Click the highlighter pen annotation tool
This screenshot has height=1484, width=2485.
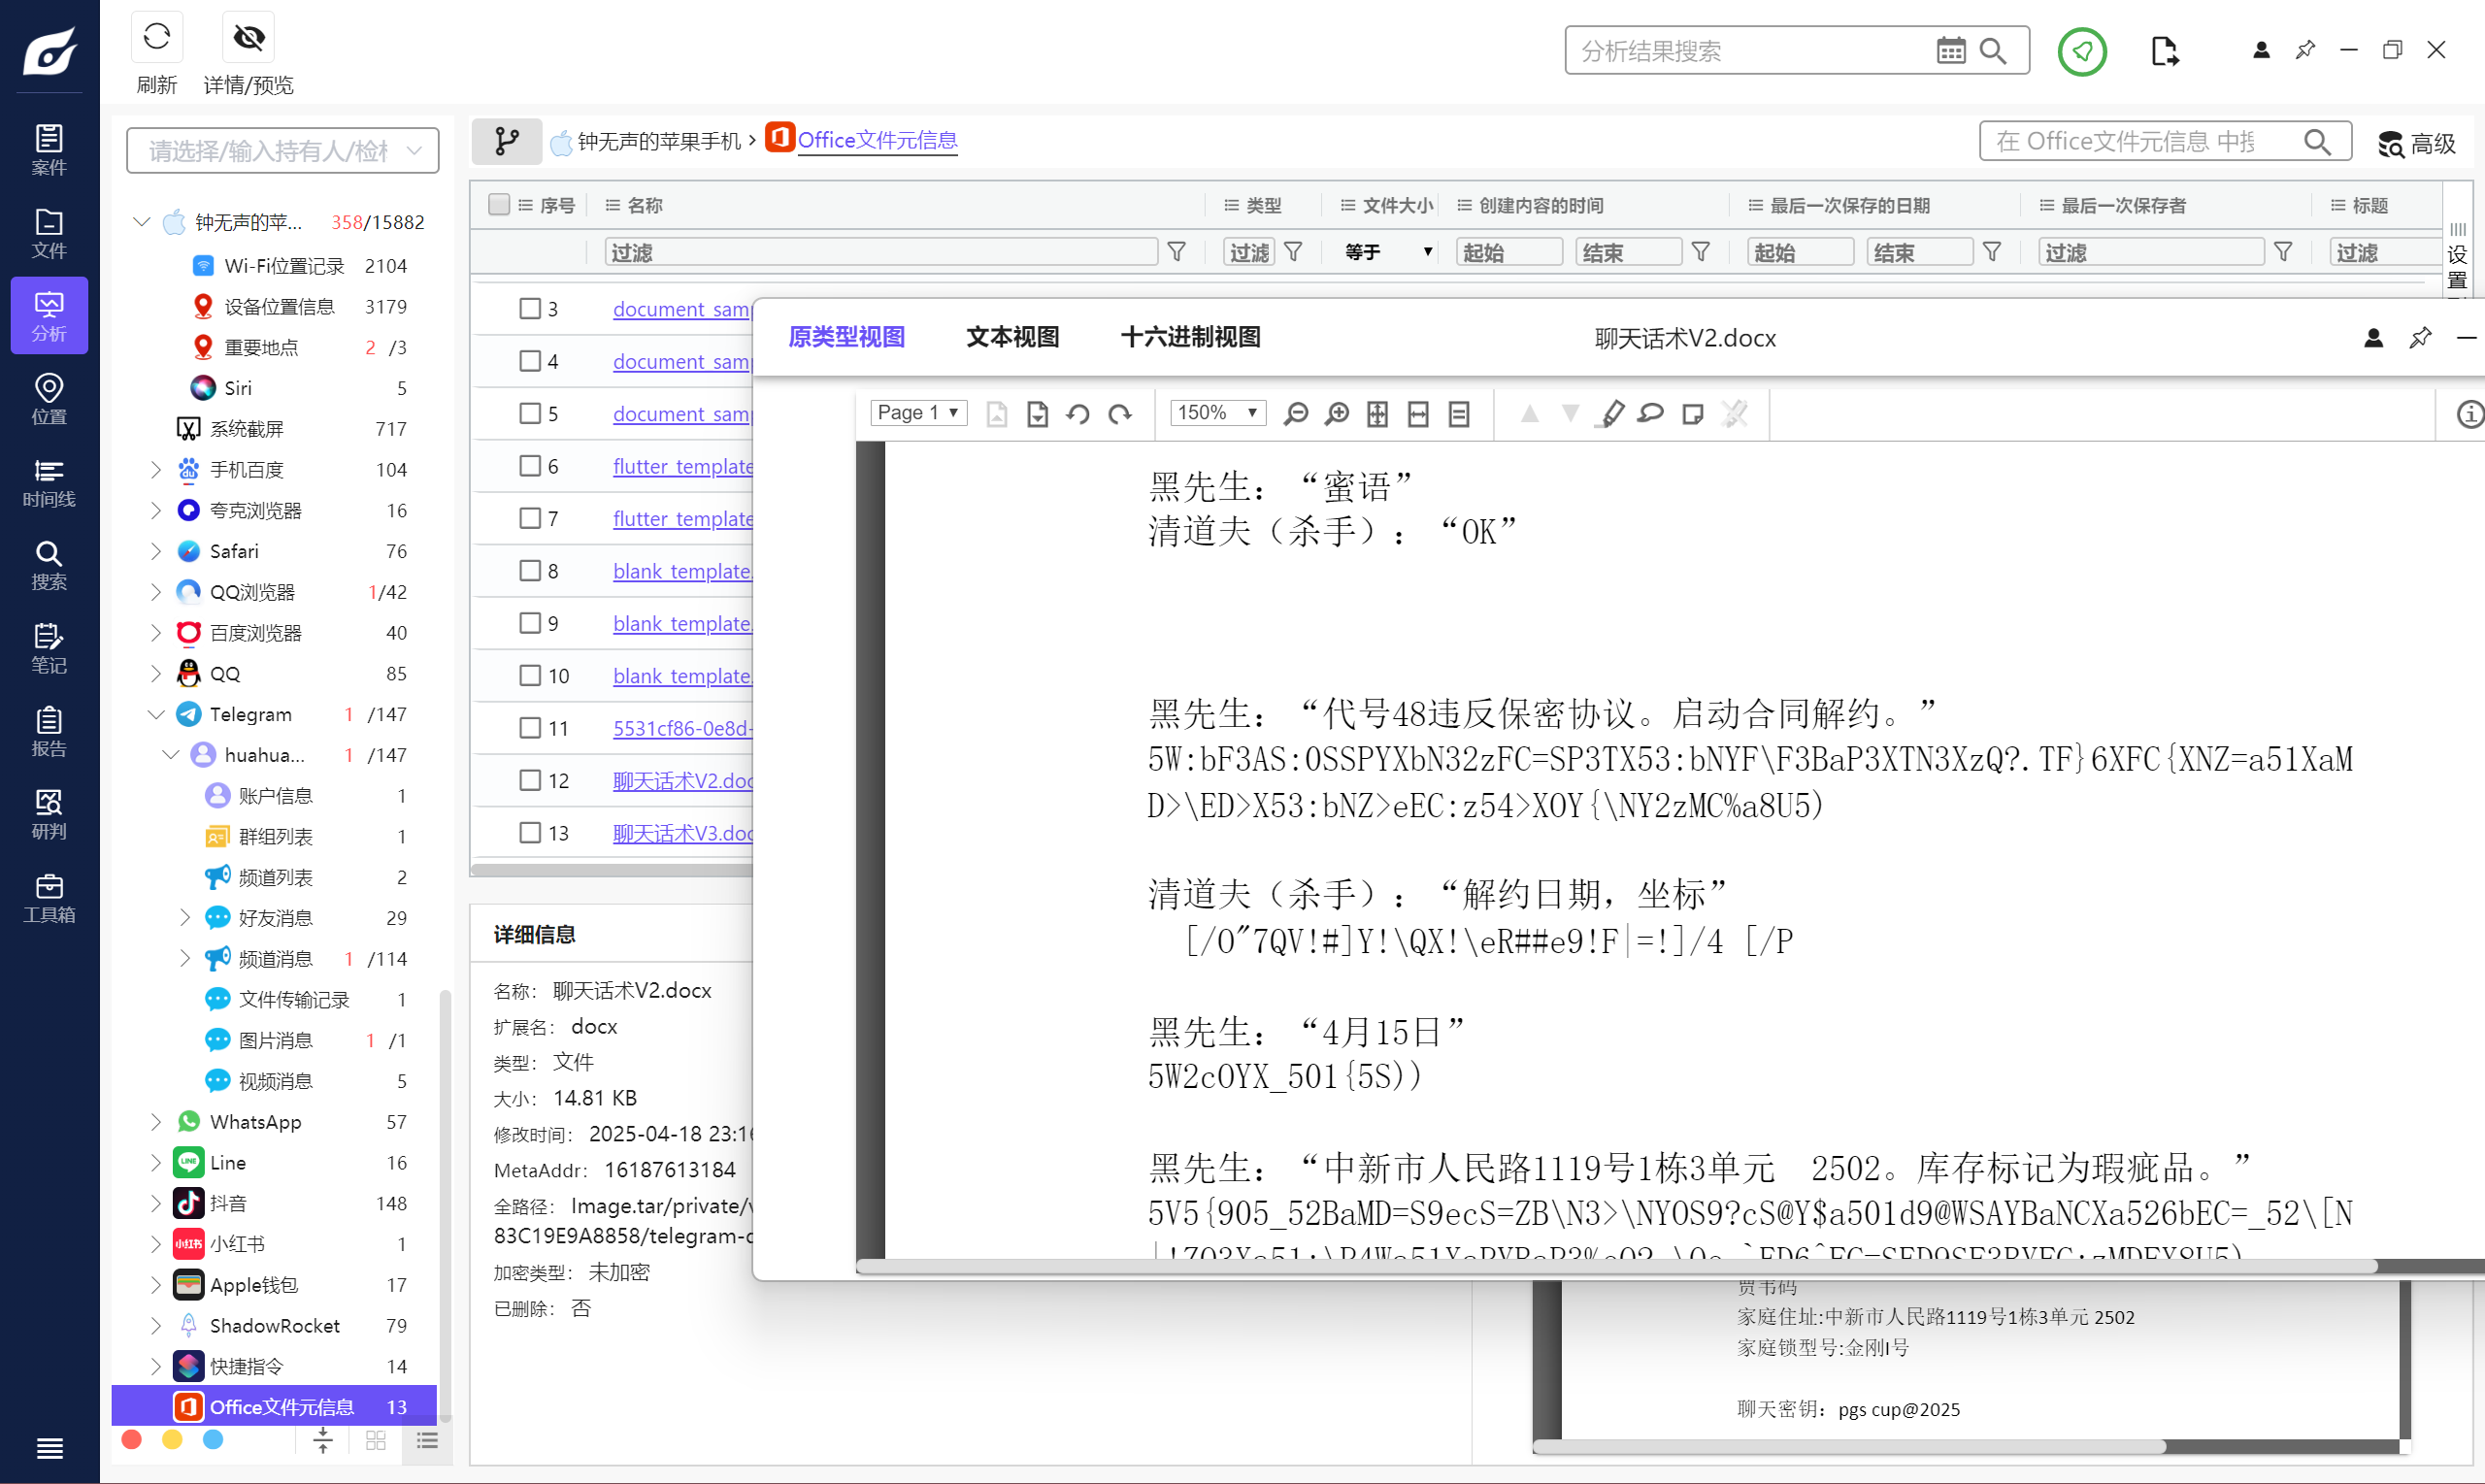tap(1612, 413)
